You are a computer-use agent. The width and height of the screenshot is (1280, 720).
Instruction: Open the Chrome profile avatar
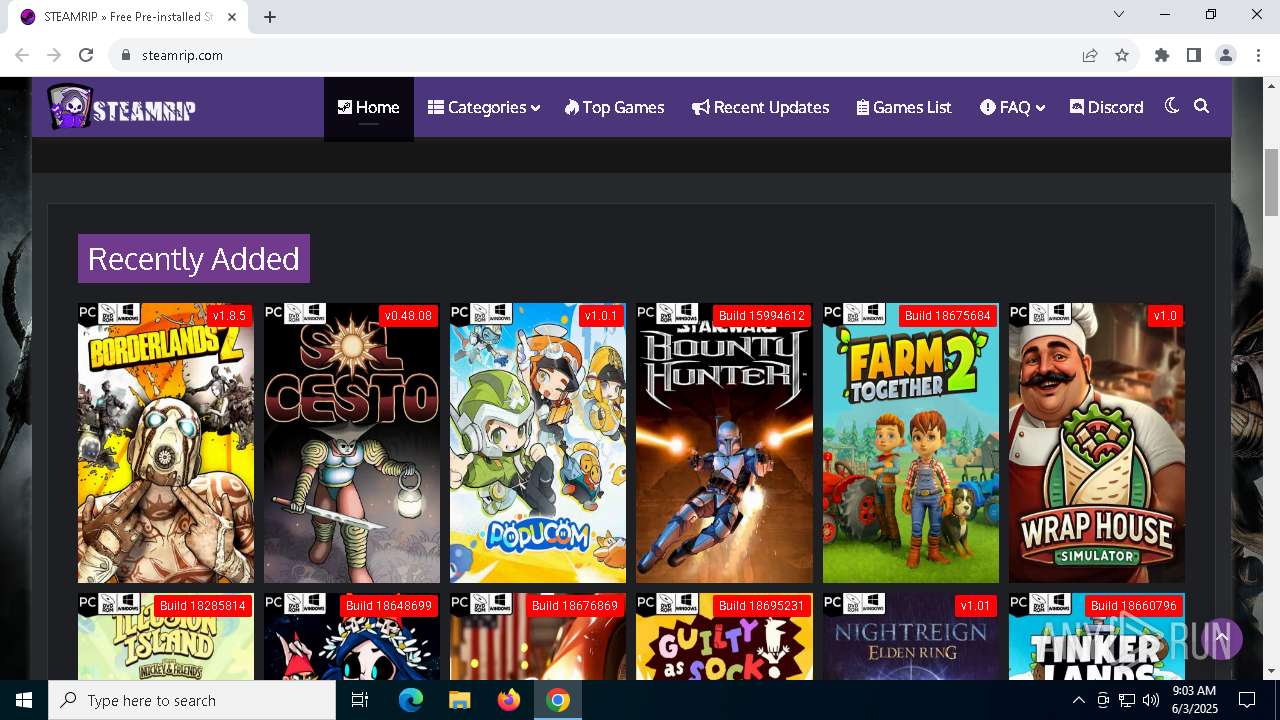(x=1226, y=55)
